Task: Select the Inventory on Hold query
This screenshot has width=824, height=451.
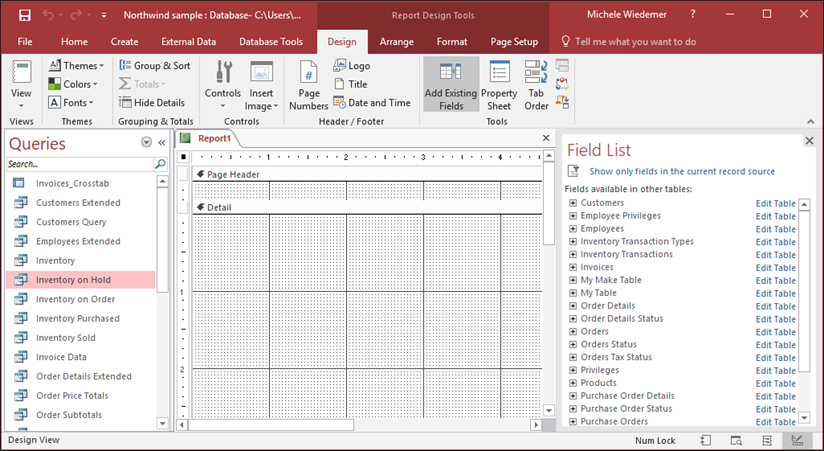Action: click(x=80, y=280)
